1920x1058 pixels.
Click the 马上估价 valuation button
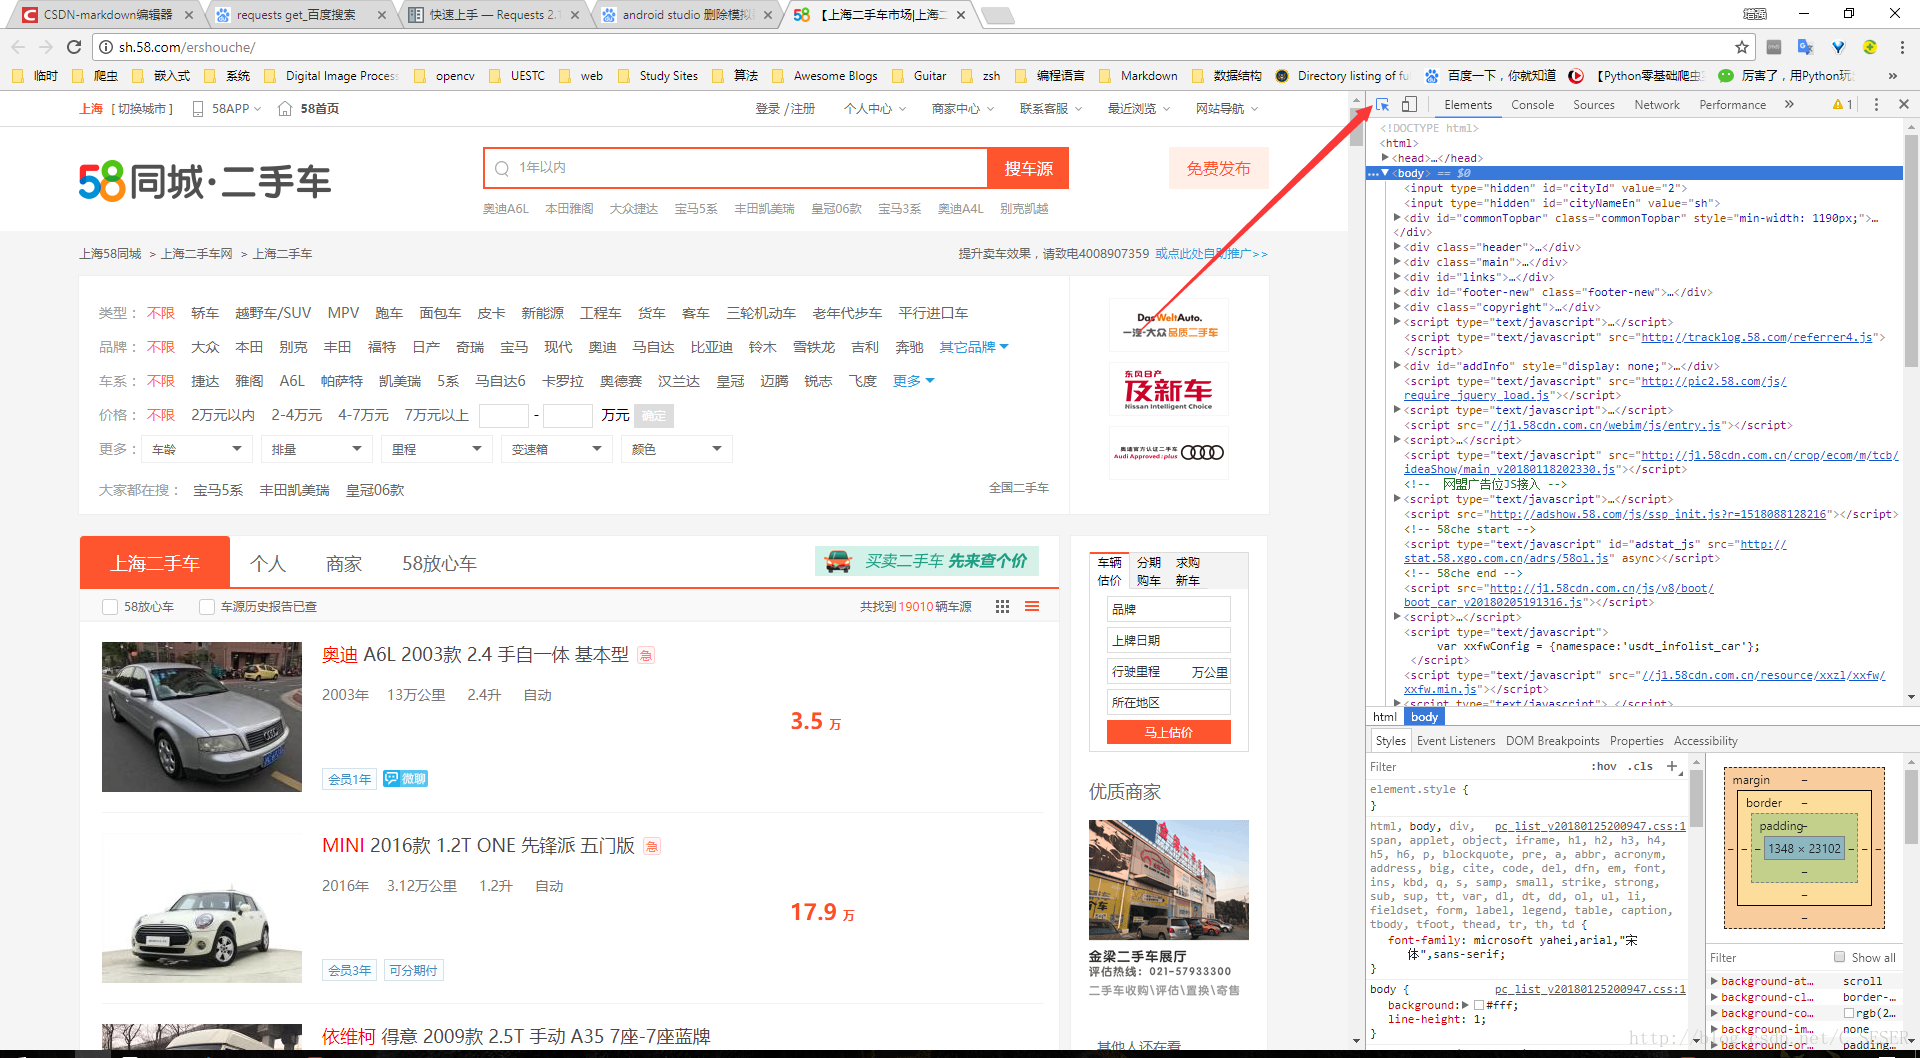1168,733
